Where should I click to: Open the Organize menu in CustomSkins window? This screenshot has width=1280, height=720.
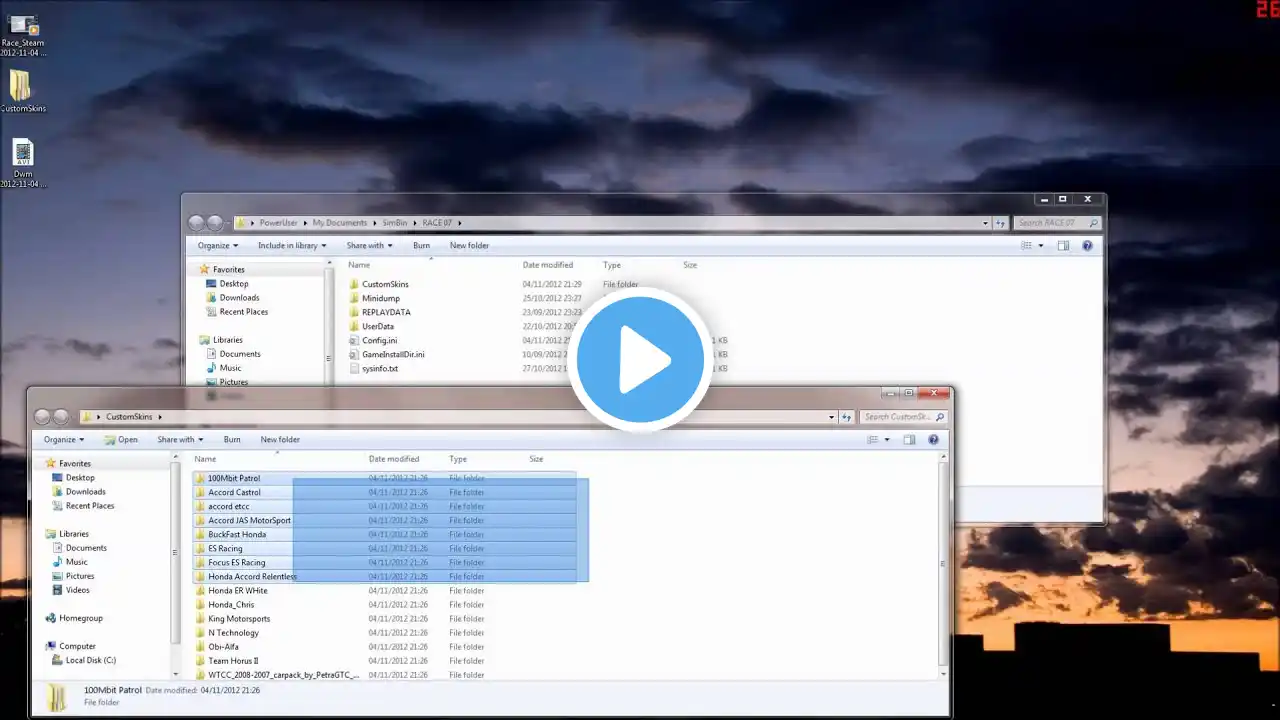(x=63, y=439)
